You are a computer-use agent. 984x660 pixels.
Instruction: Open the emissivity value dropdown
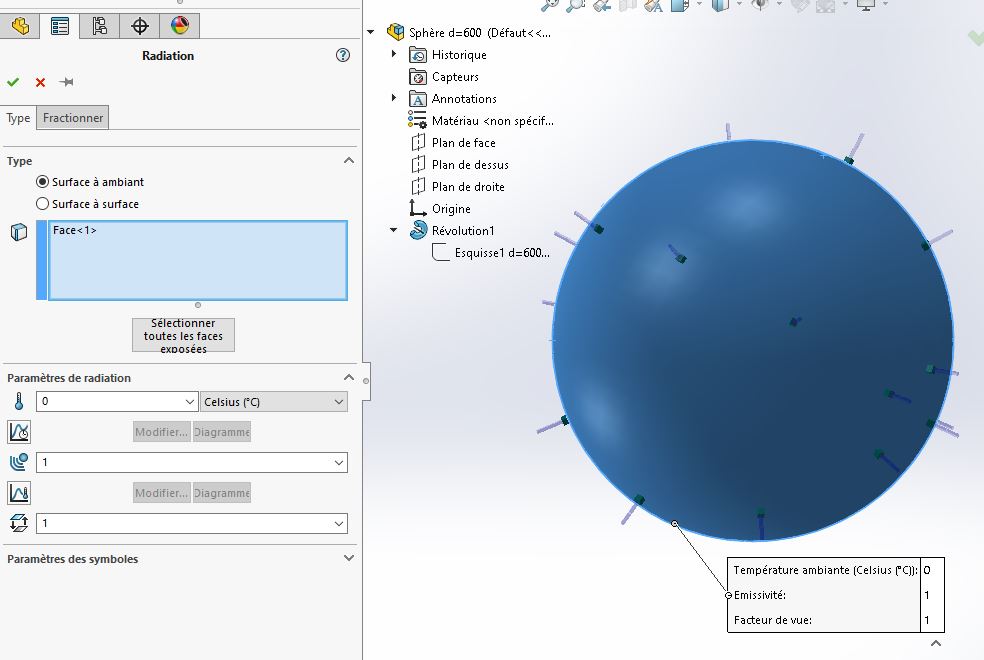339,462
